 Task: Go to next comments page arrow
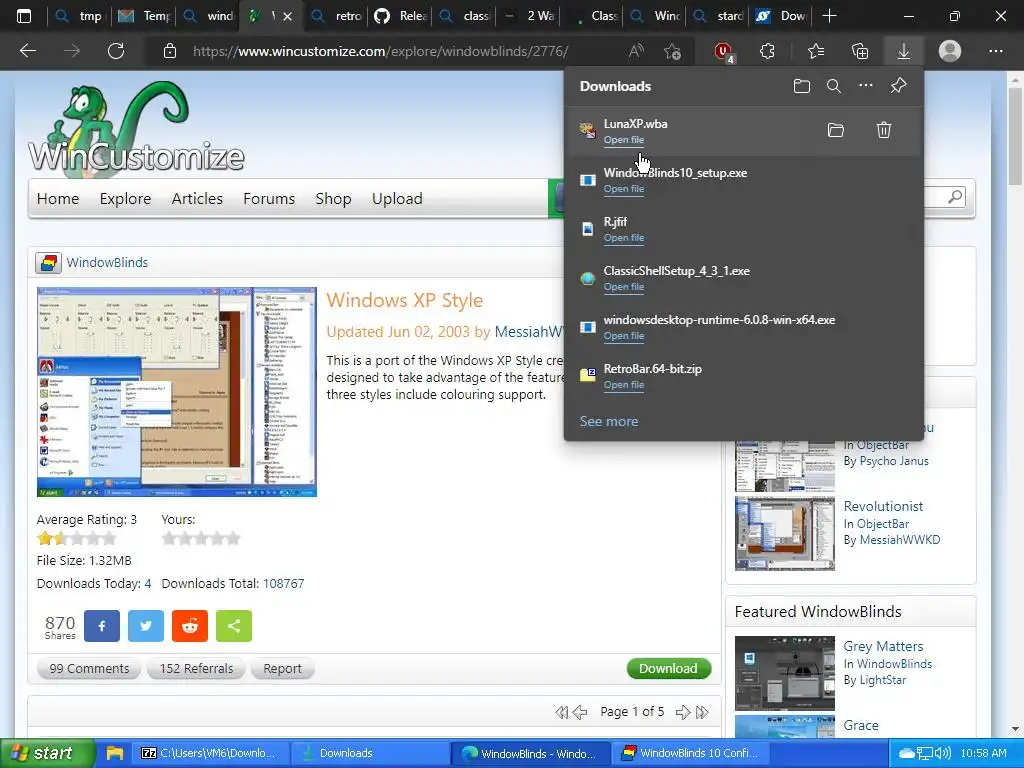[x=682, y=712]
